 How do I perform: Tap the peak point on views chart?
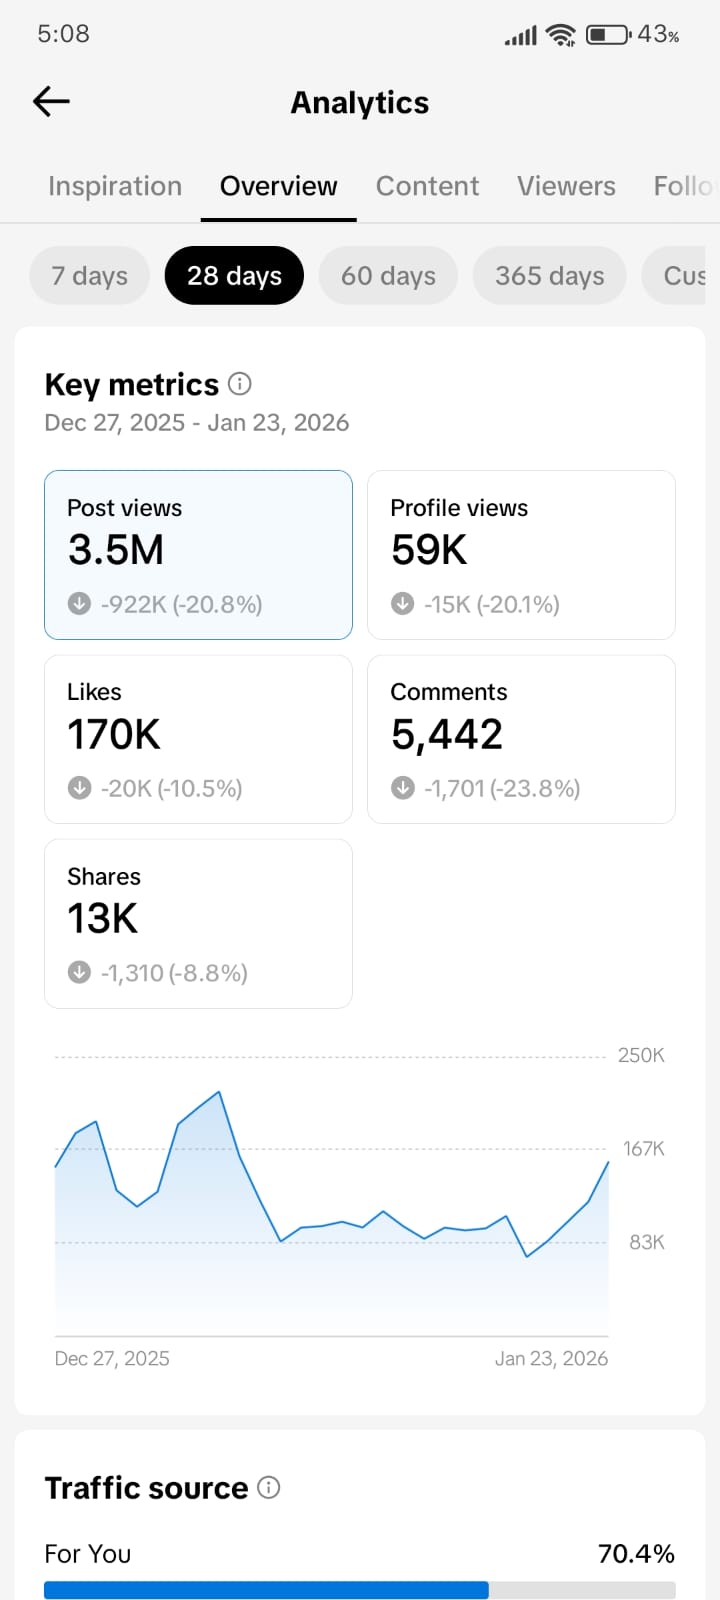point(219,1092)
